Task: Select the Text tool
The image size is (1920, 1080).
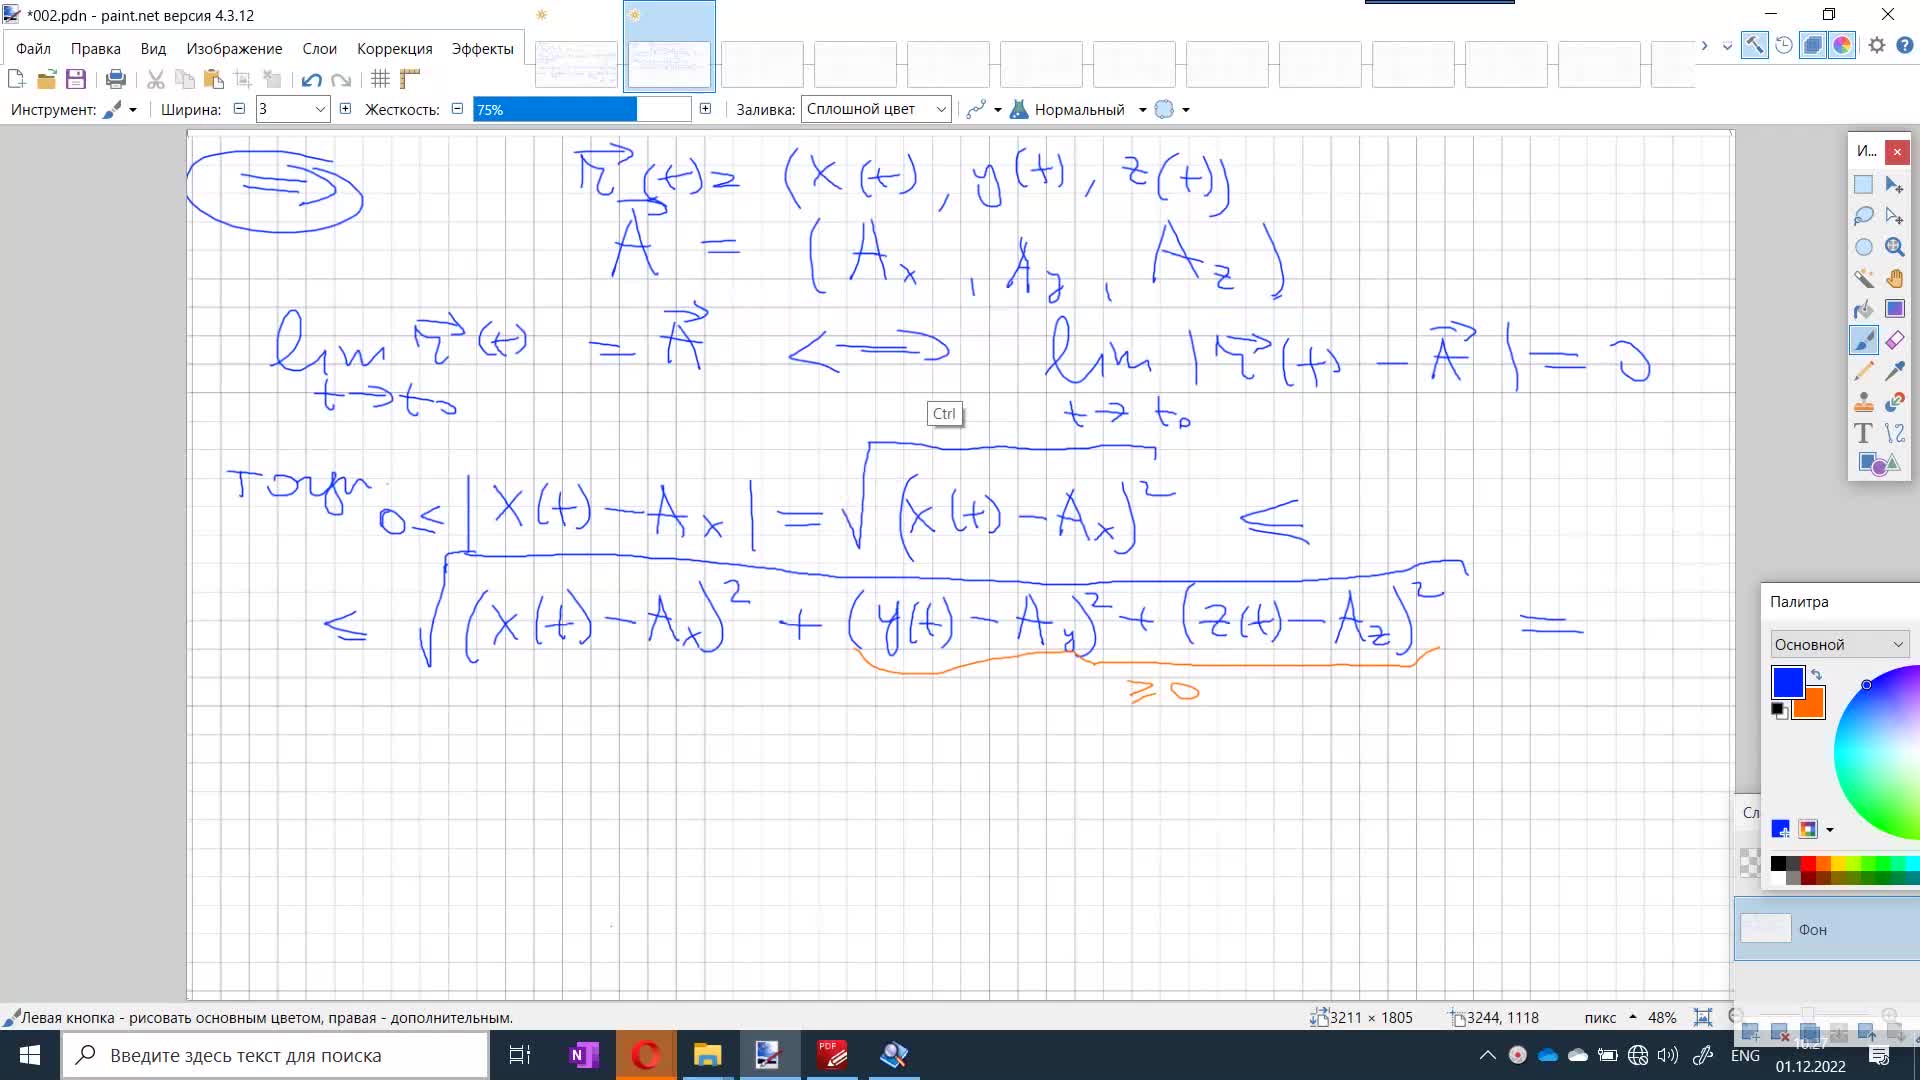Action: [1863, 433]
